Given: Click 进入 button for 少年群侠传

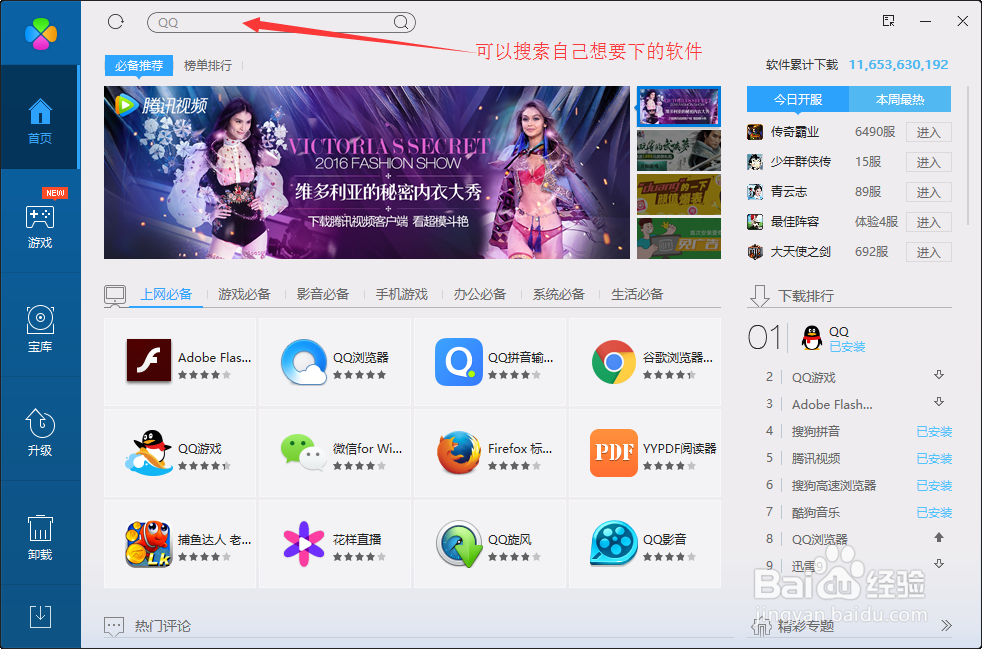Looking at the screenshot, I should coord(929,162).
